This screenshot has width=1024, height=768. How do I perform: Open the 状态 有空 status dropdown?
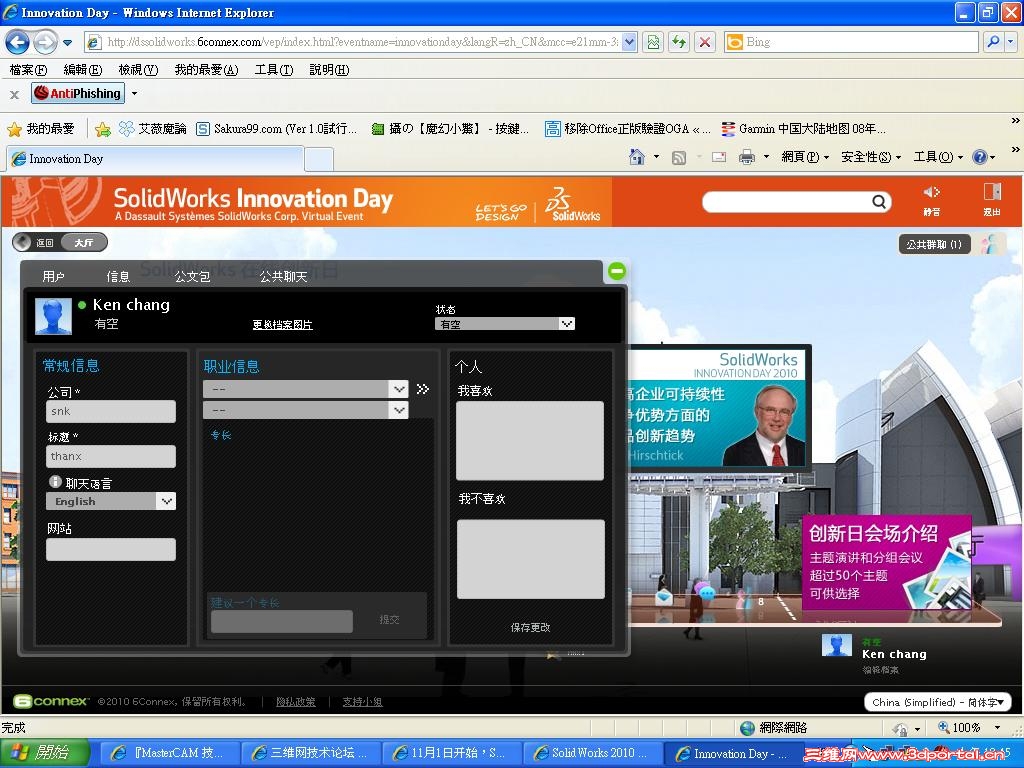click(505, 324)
